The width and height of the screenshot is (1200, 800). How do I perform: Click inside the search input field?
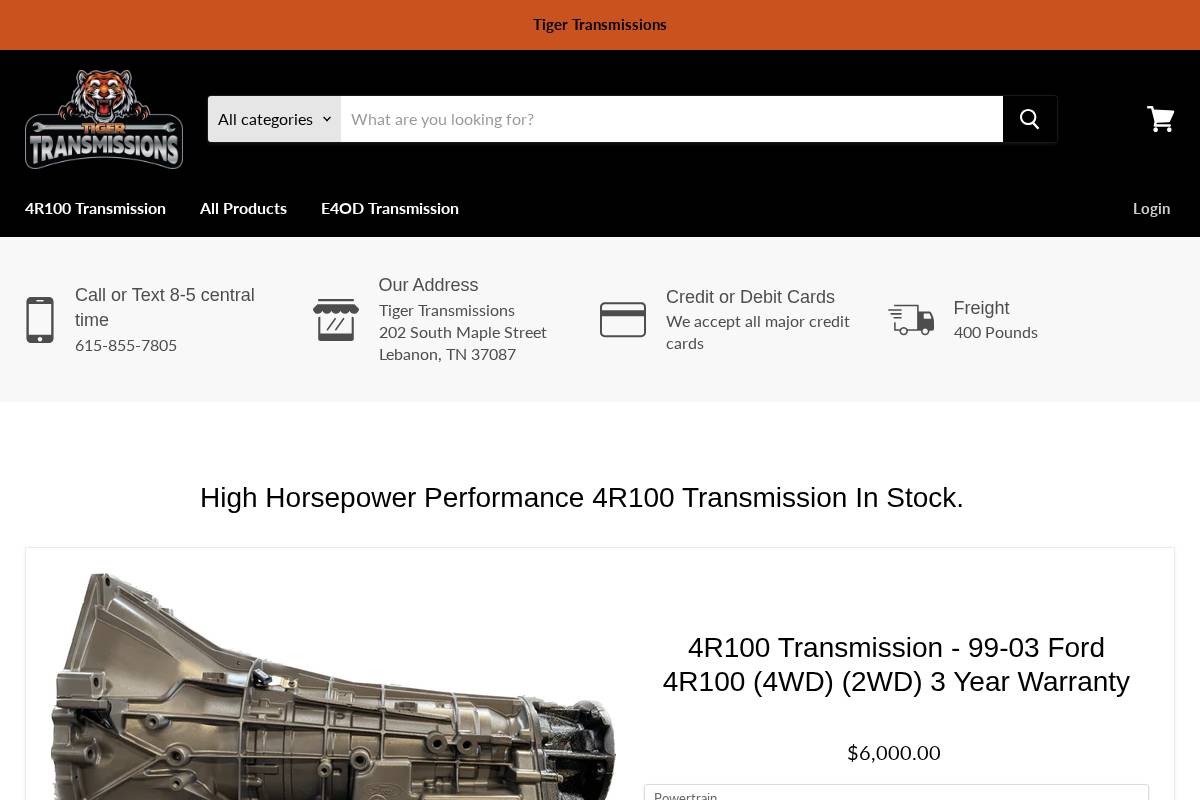670,118
